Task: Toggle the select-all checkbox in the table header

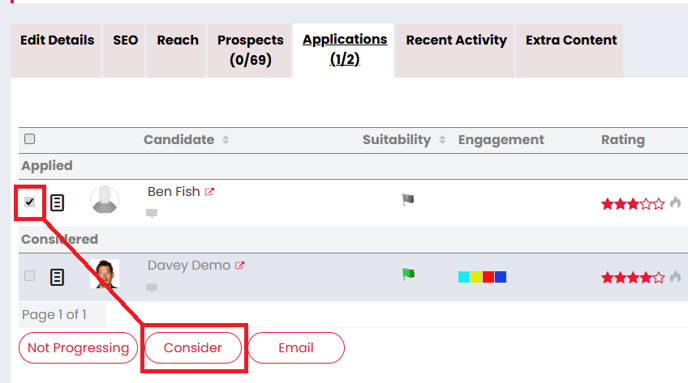Action: tap(29, 139)
